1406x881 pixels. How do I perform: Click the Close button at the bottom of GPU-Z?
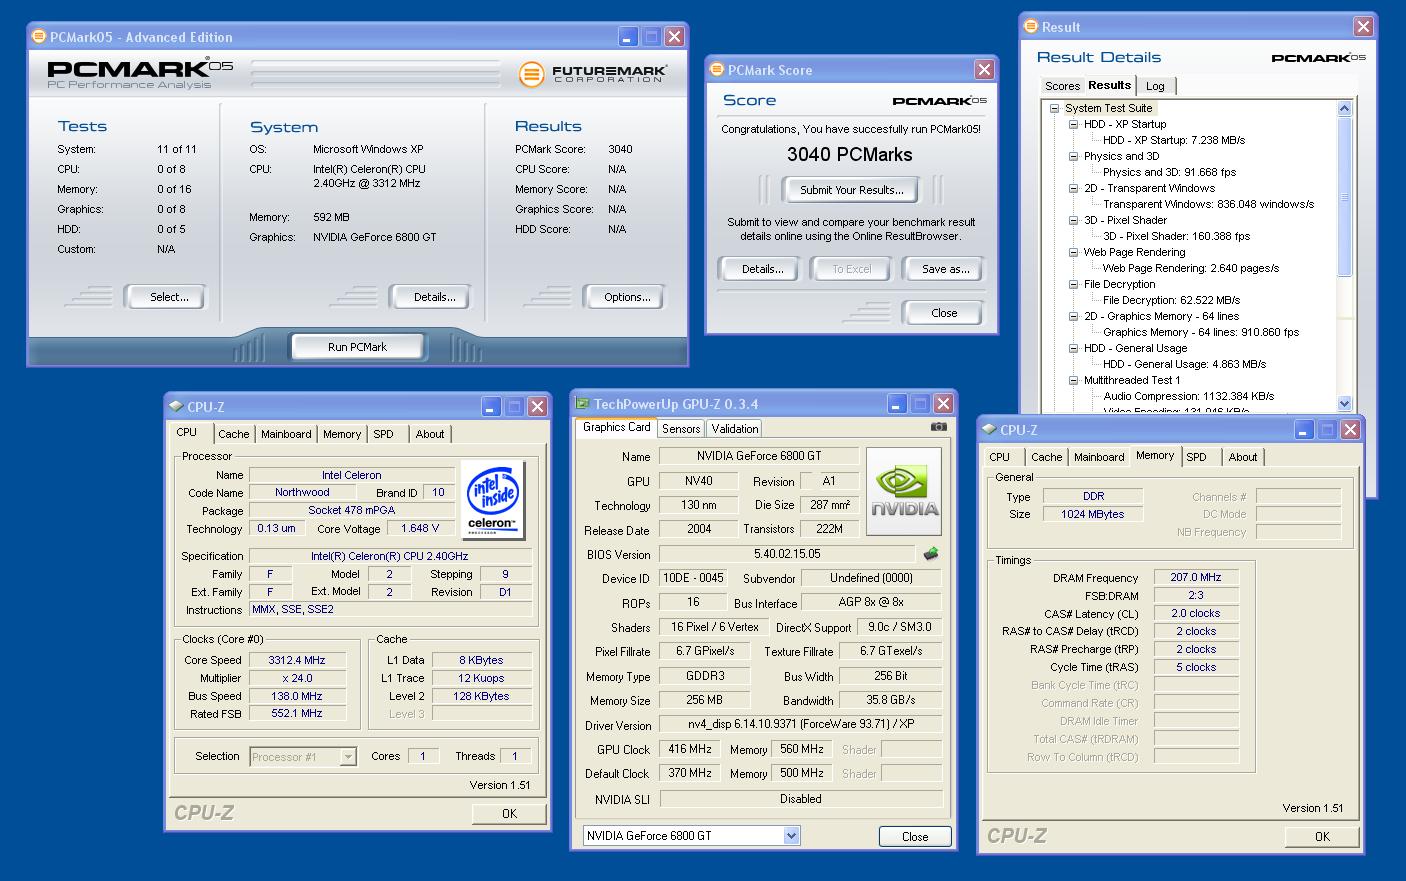click(915, 837)
